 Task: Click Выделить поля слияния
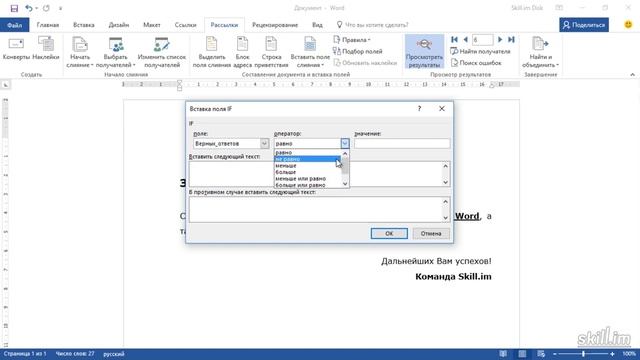click(211, 52)
